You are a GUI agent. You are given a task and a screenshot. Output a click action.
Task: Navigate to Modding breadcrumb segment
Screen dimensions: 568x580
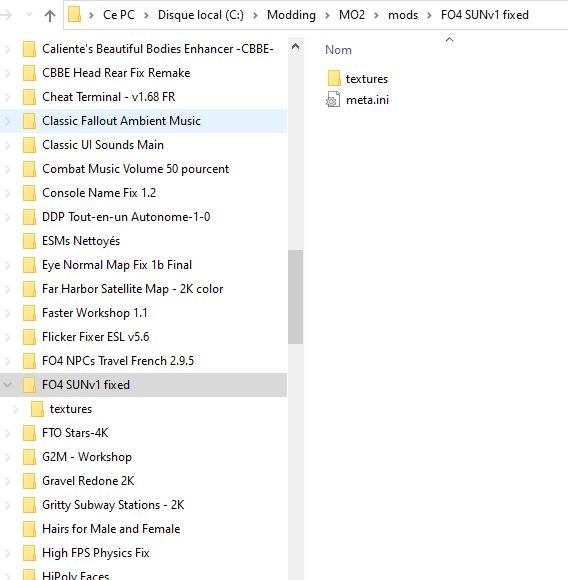click(291, 15)
